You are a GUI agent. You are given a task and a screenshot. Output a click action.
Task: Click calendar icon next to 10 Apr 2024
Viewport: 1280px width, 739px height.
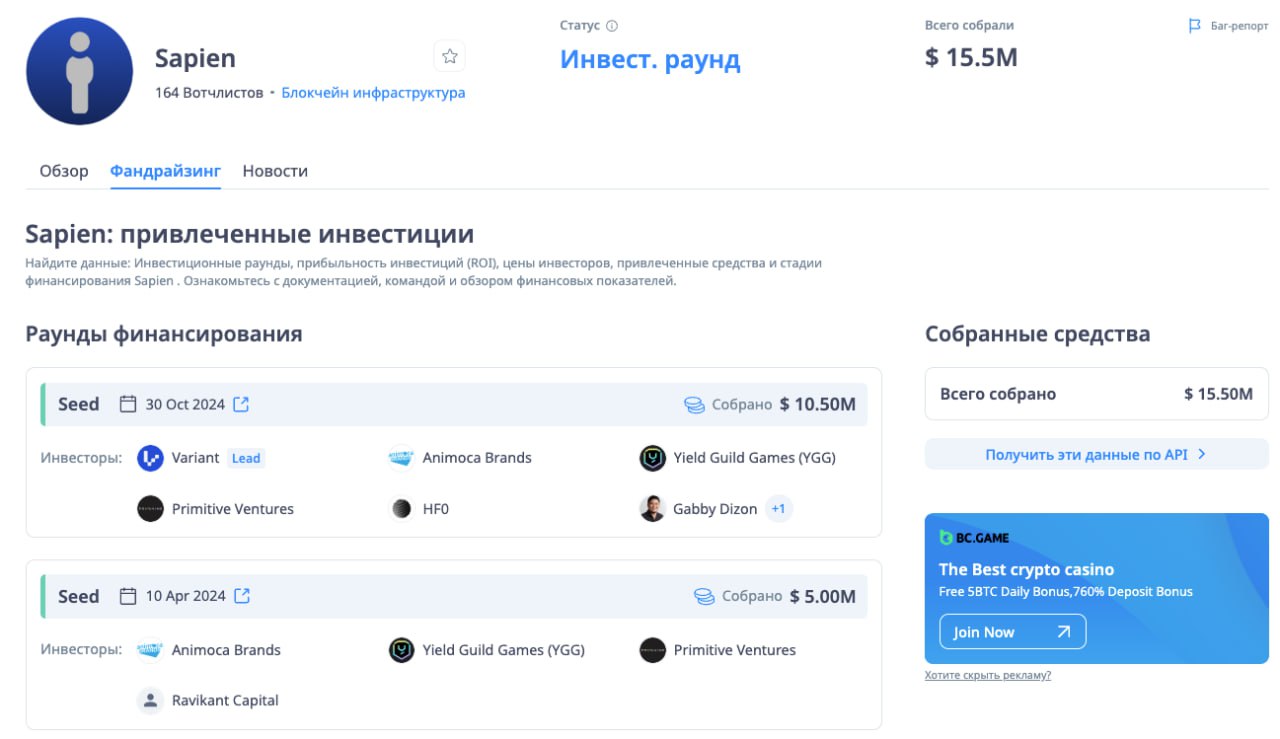click(x=128, y=596)
